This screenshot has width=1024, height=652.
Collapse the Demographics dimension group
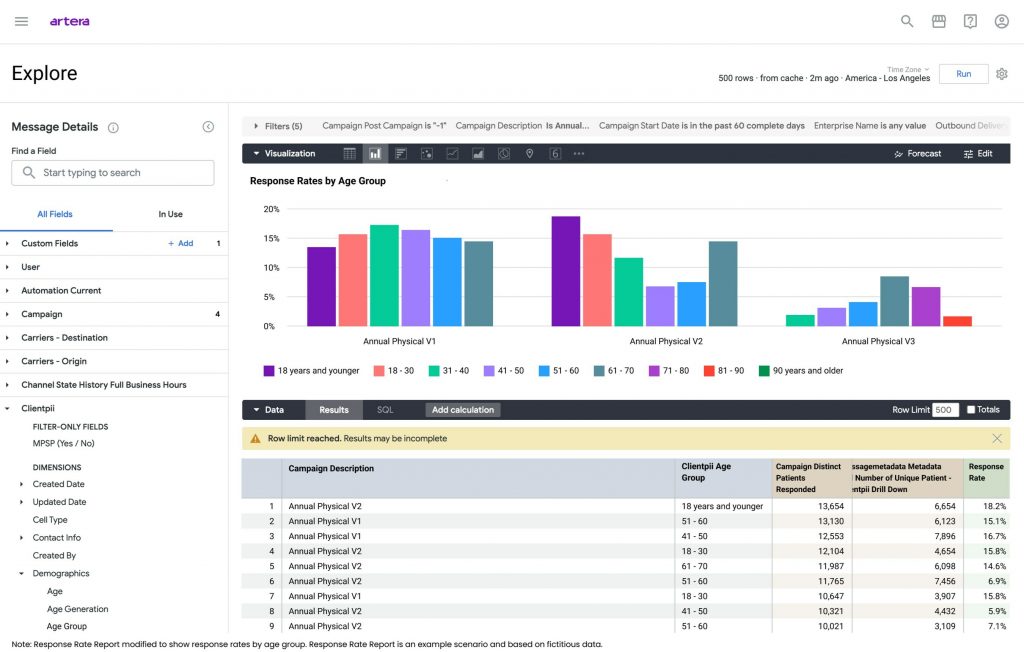[x=61, y=574]
